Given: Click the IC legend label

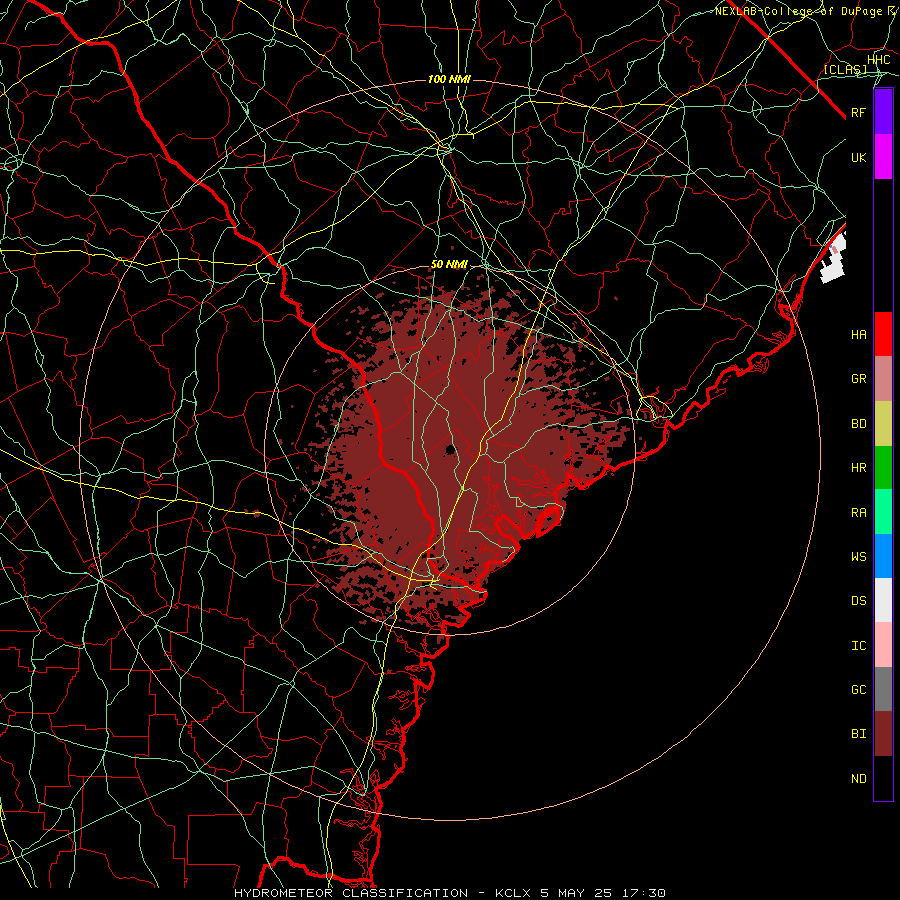Looking at the screenshot, I should [858, 646].
